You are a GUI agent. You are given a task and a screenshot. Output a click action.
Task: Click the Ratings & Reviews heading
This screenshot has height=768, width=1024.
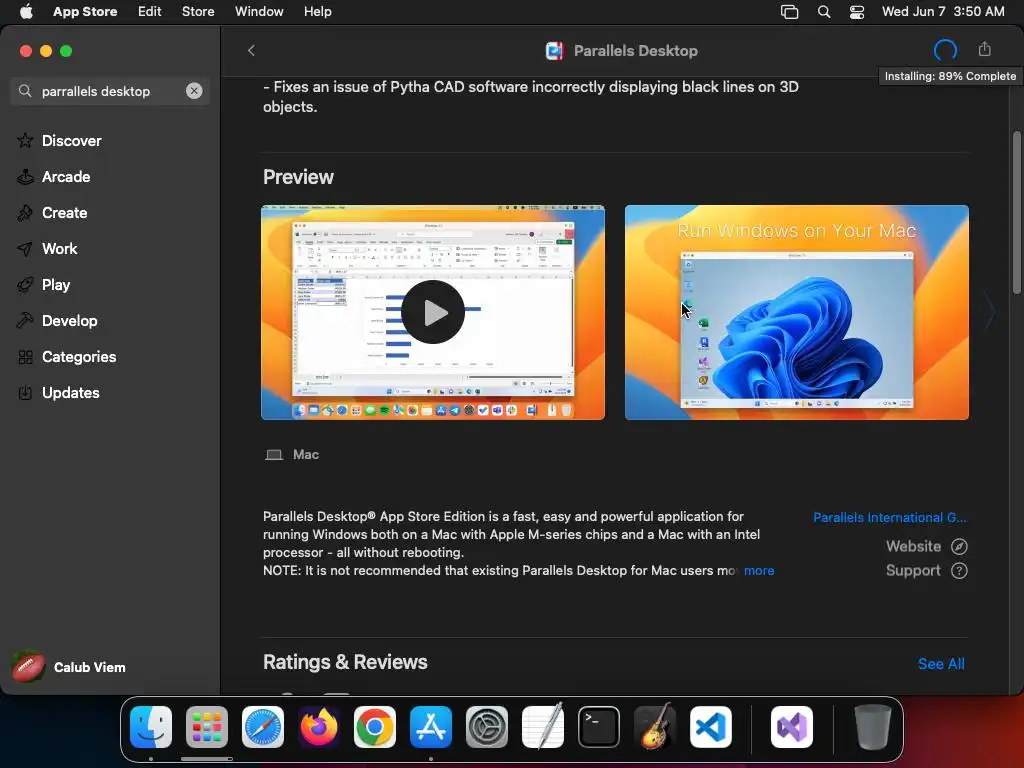(345, 662)
